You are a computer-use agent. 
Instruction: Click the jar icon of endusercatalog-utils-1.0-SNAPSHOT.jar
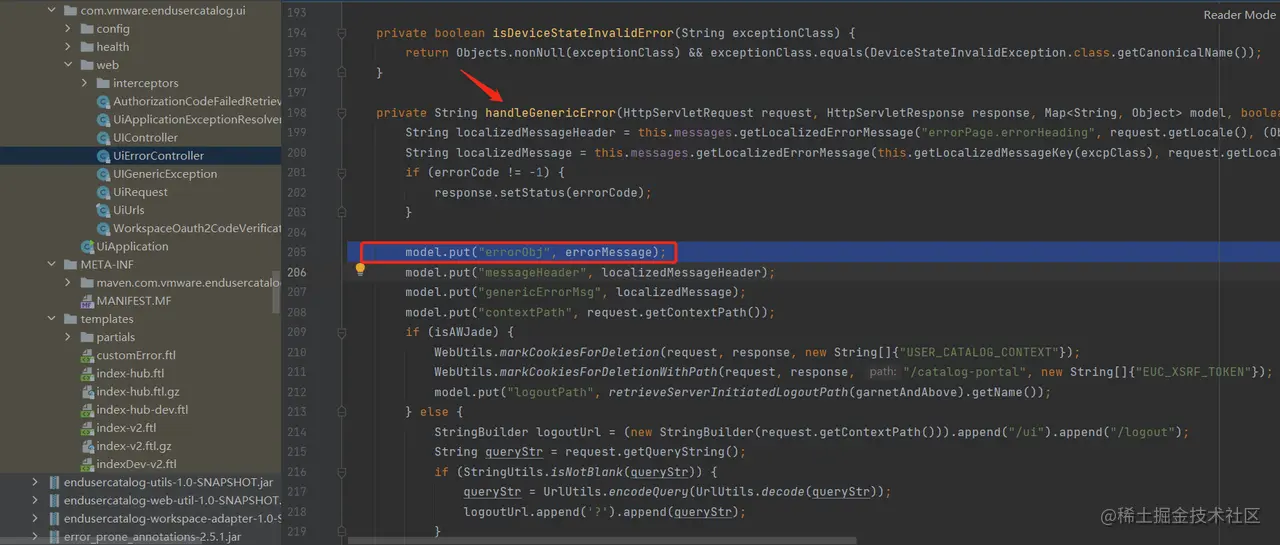(54, 482)
